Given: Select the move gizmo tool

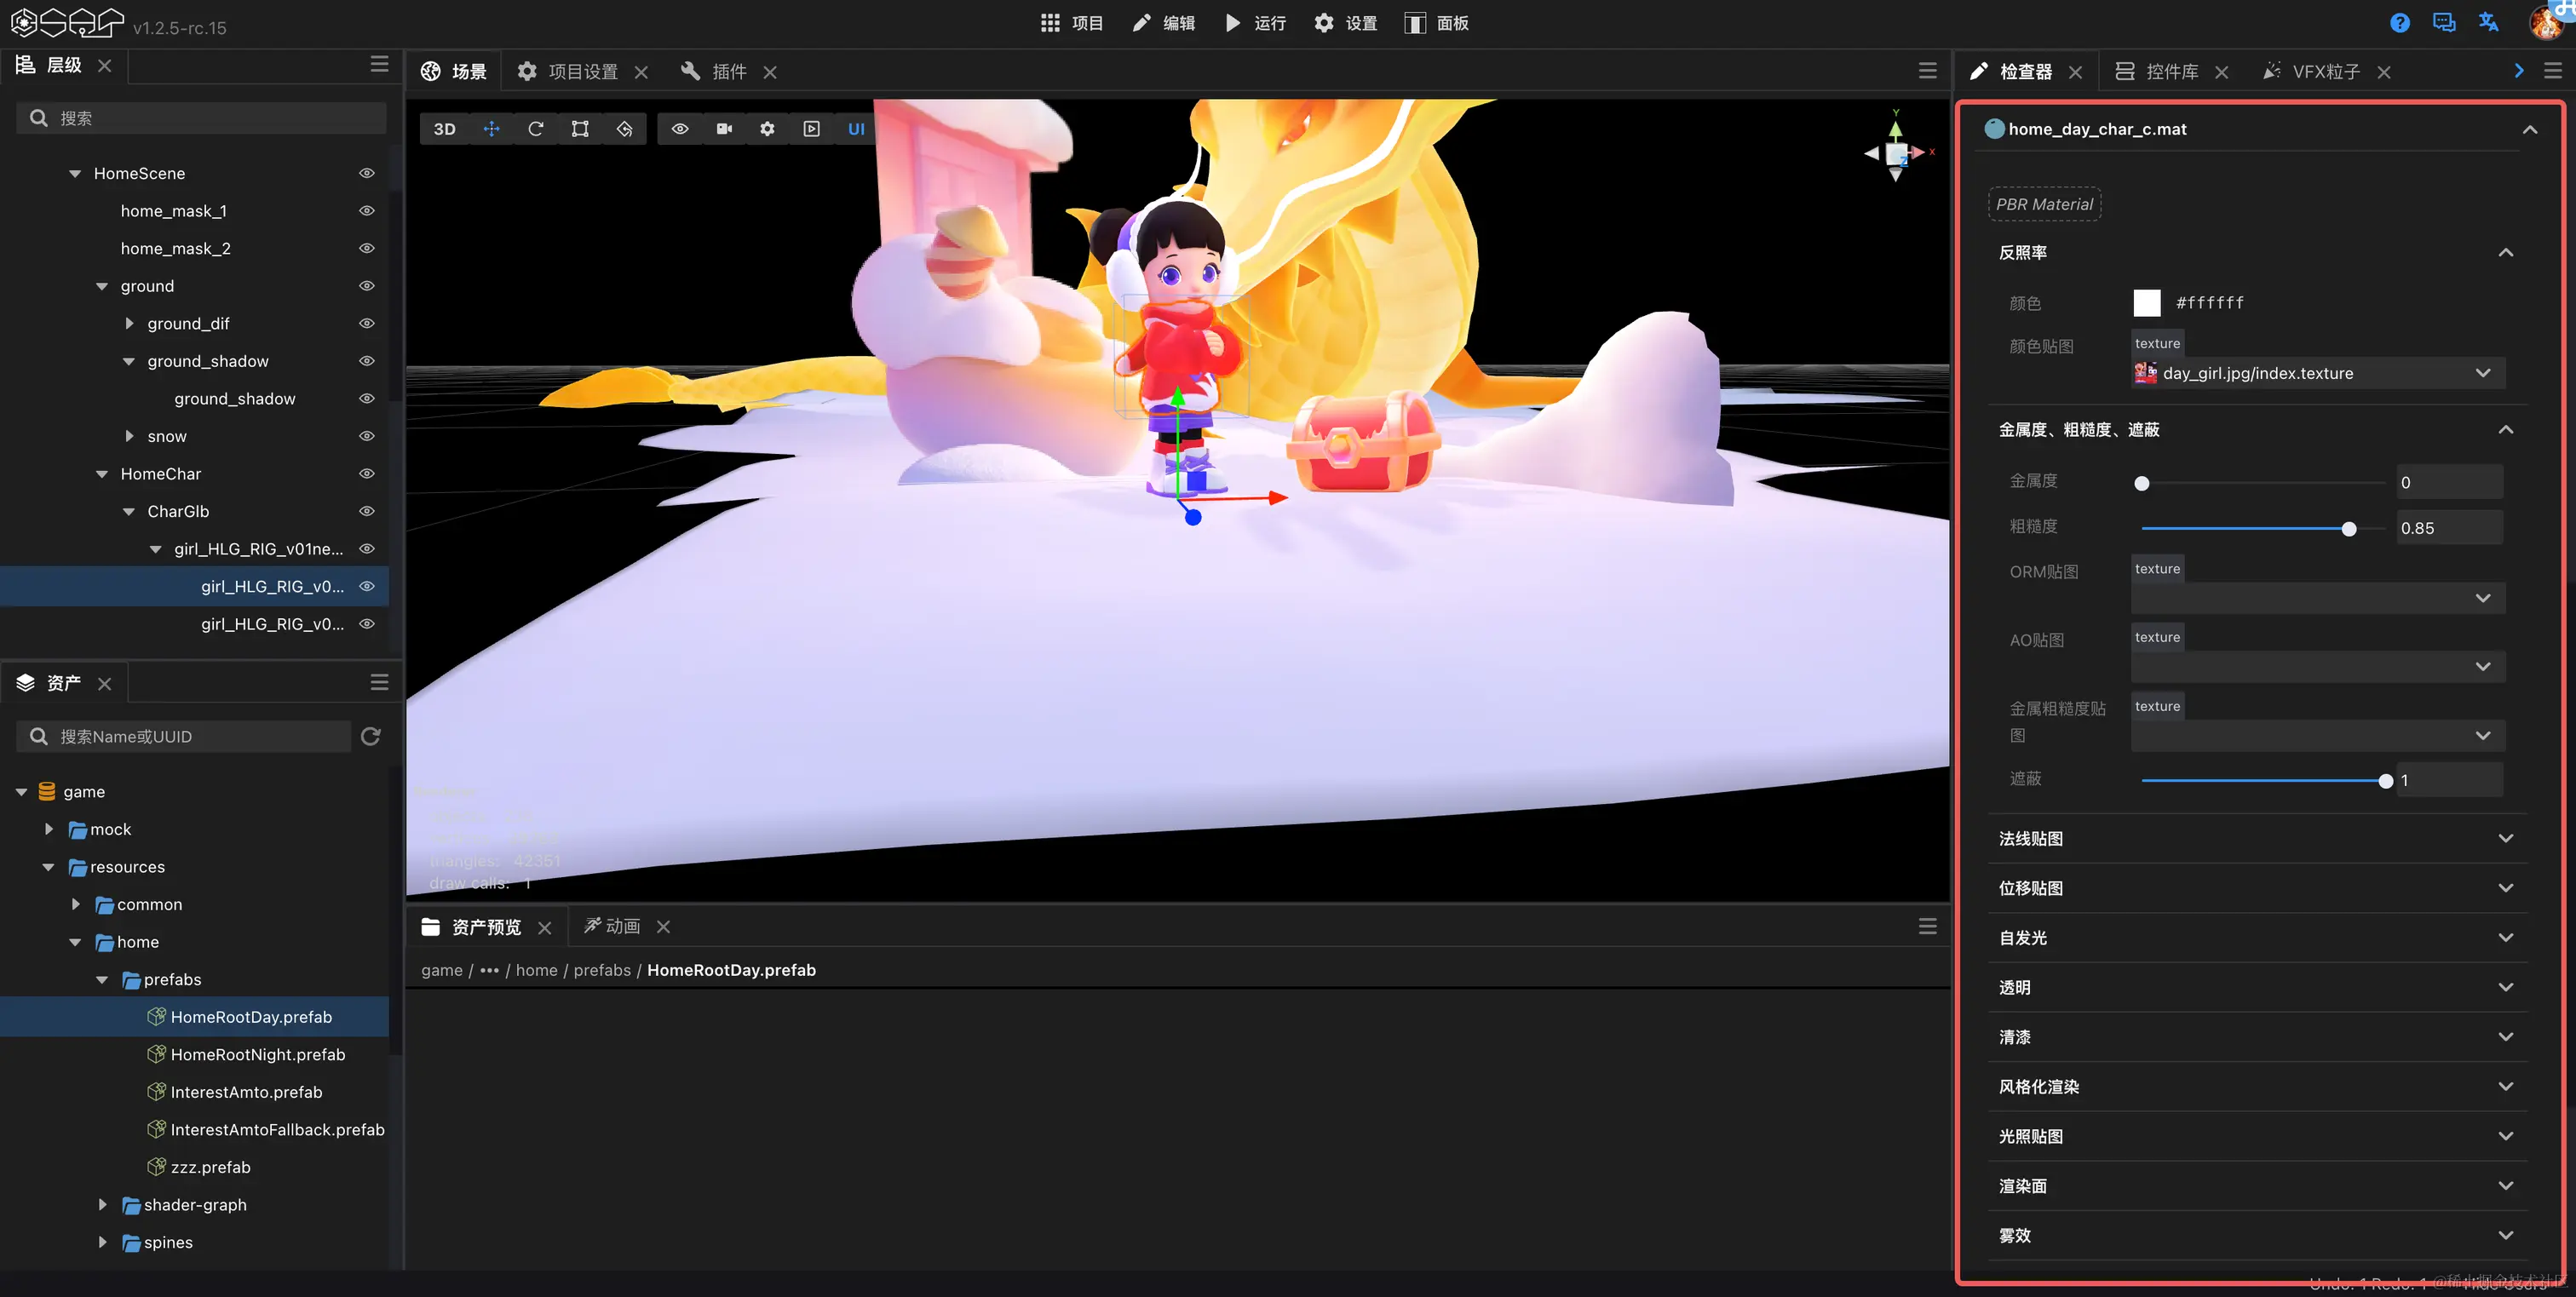Looking at the screenshot, I should point(491,129).
